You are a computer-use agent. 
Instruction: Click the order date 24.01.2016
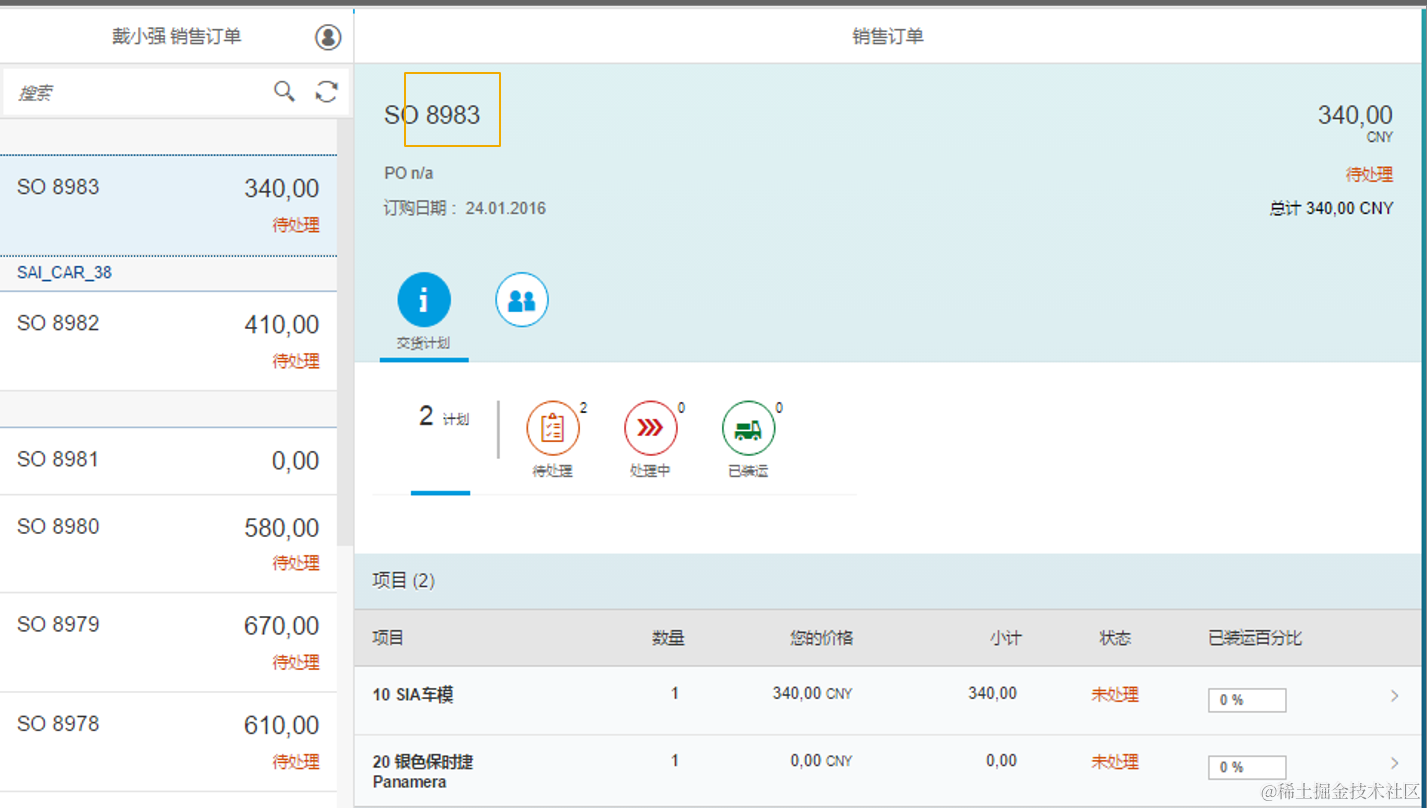point(505,209)
